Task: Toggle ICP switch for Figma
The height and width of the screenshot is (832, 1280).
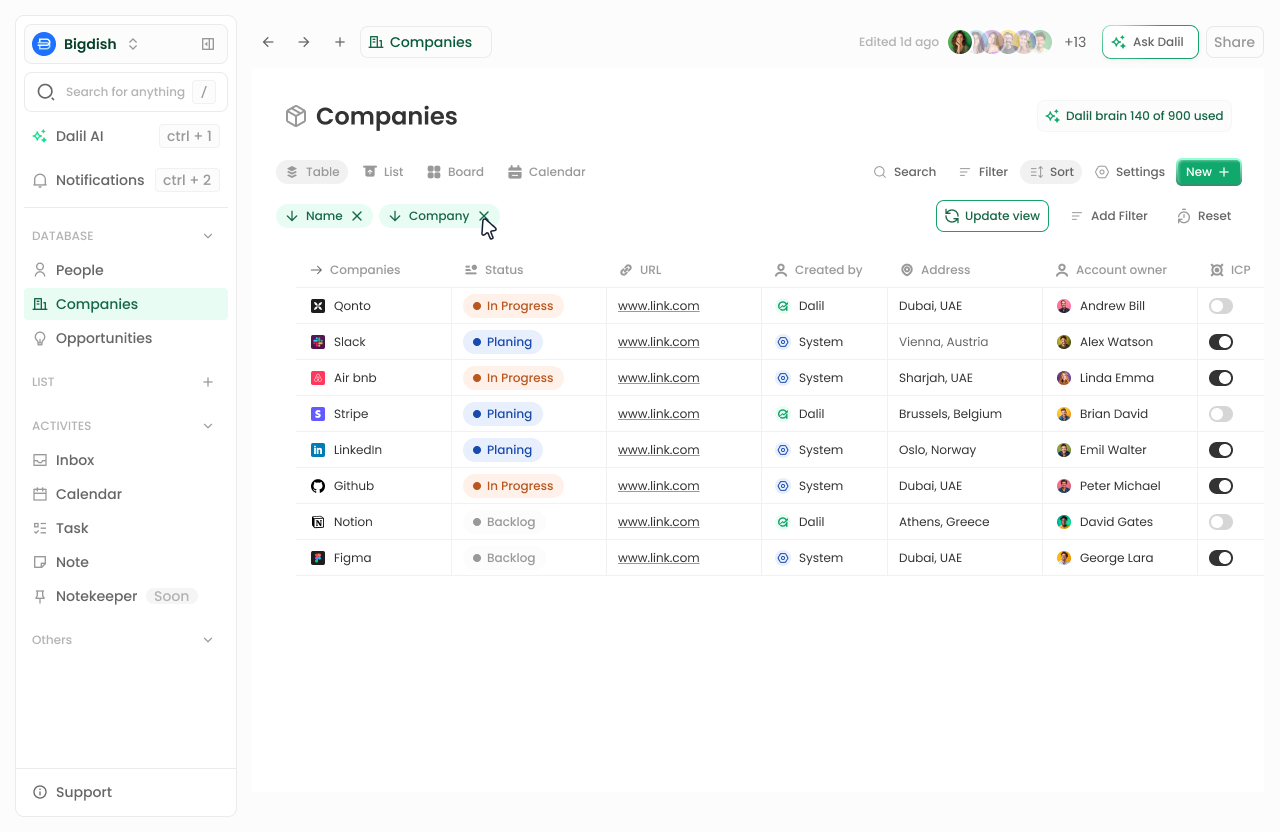Action: 1221,558
